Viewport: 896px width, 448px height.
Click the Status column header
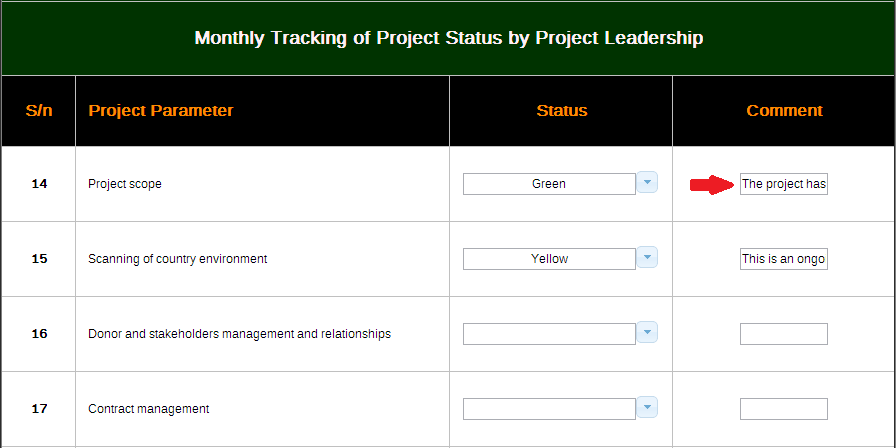click(x=562, y=110)
